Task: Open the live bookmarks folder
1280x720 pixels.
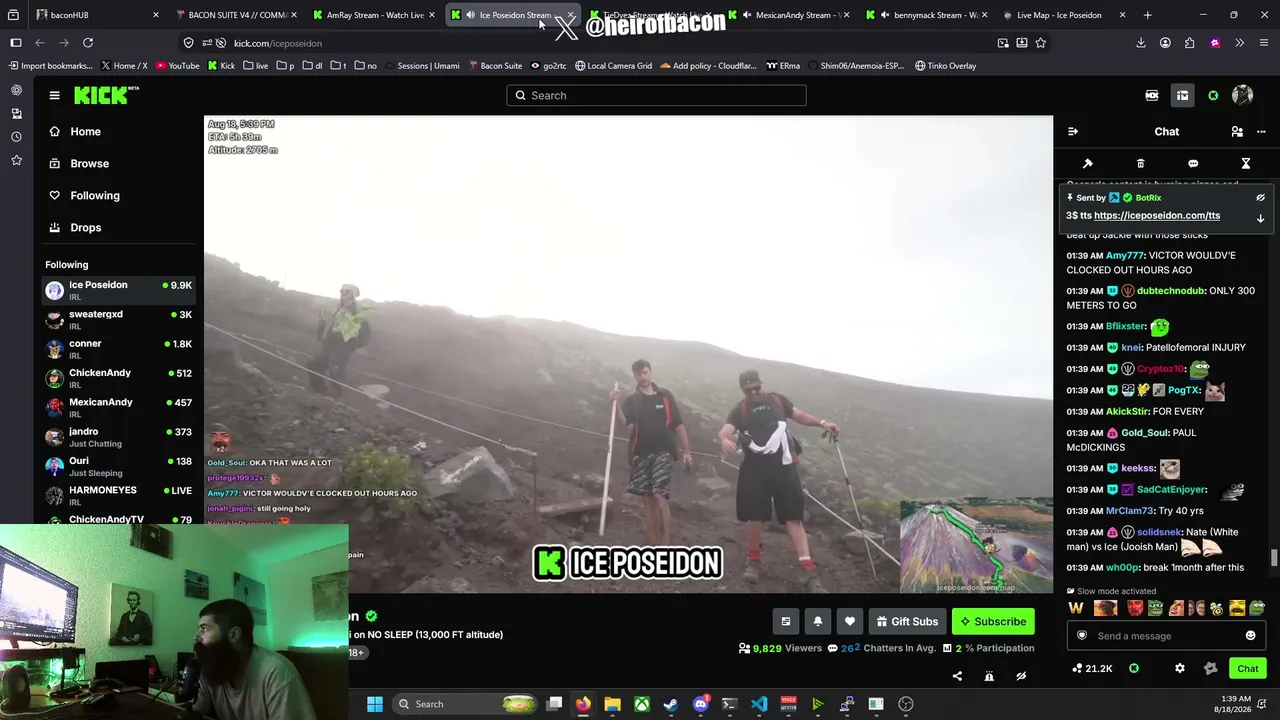Action: click(256, 66)
